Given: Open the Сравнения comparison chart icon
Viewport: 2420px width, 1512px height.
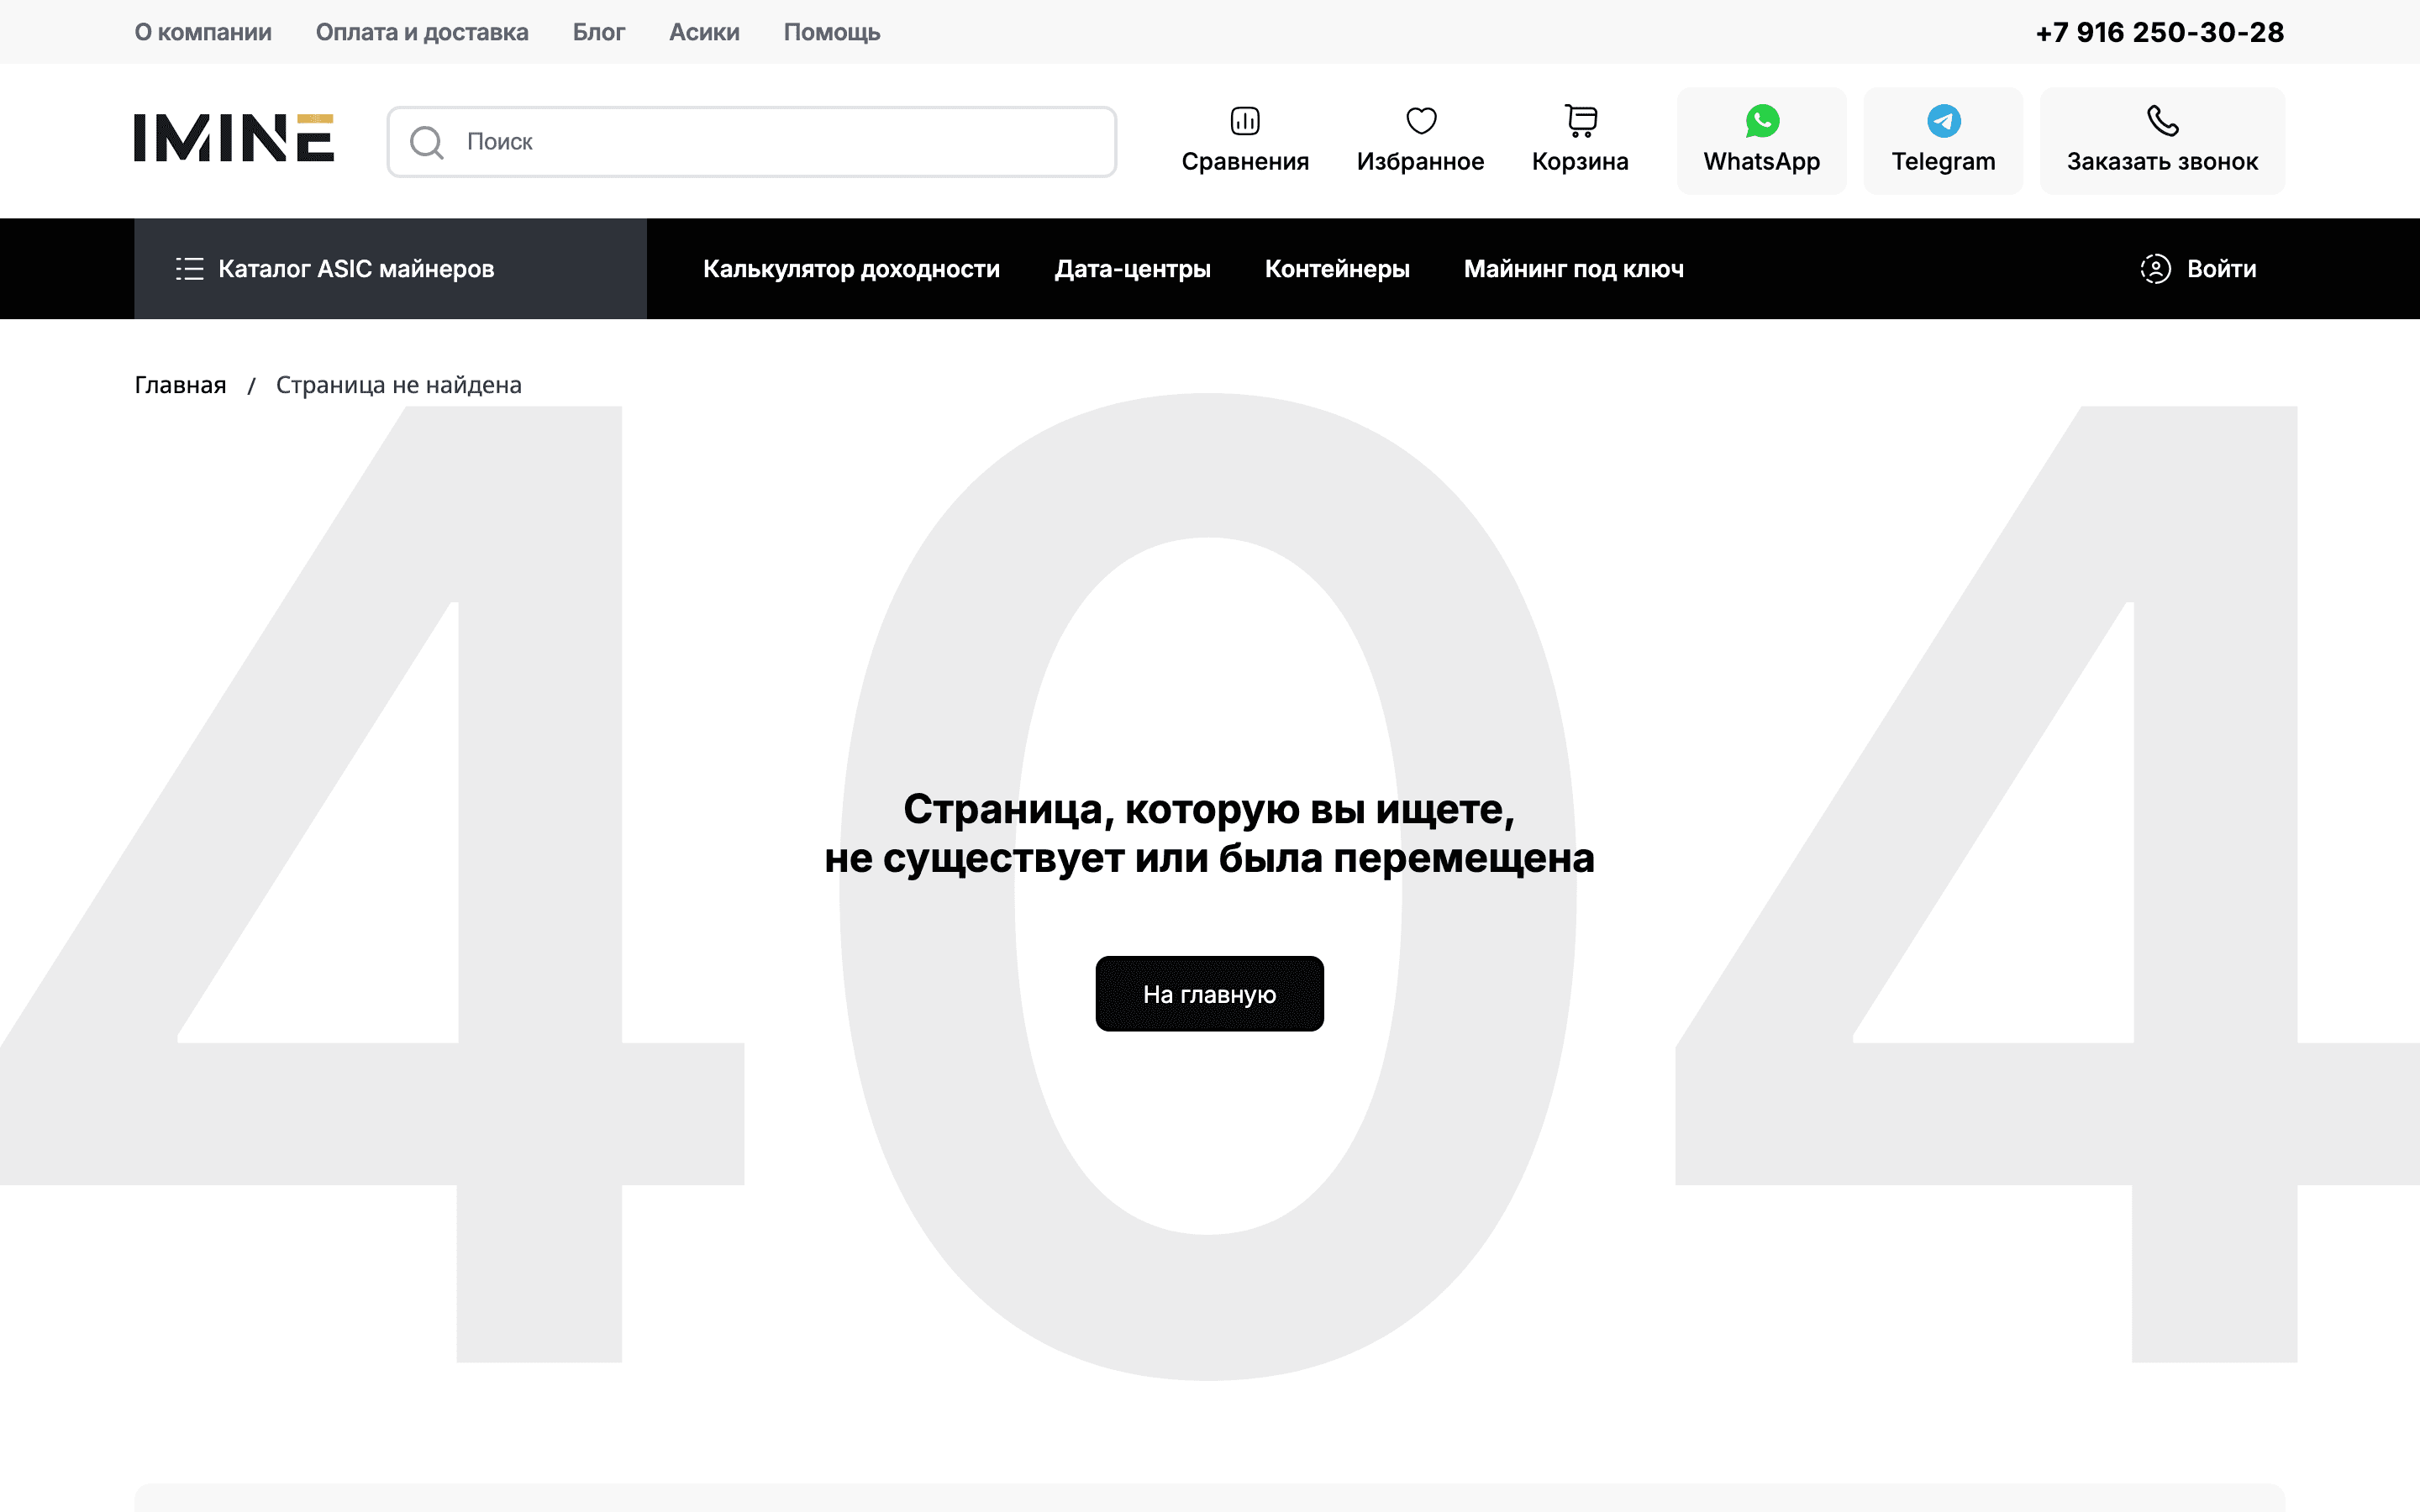Looking at the screenshot, I should tap(1245, 121).
